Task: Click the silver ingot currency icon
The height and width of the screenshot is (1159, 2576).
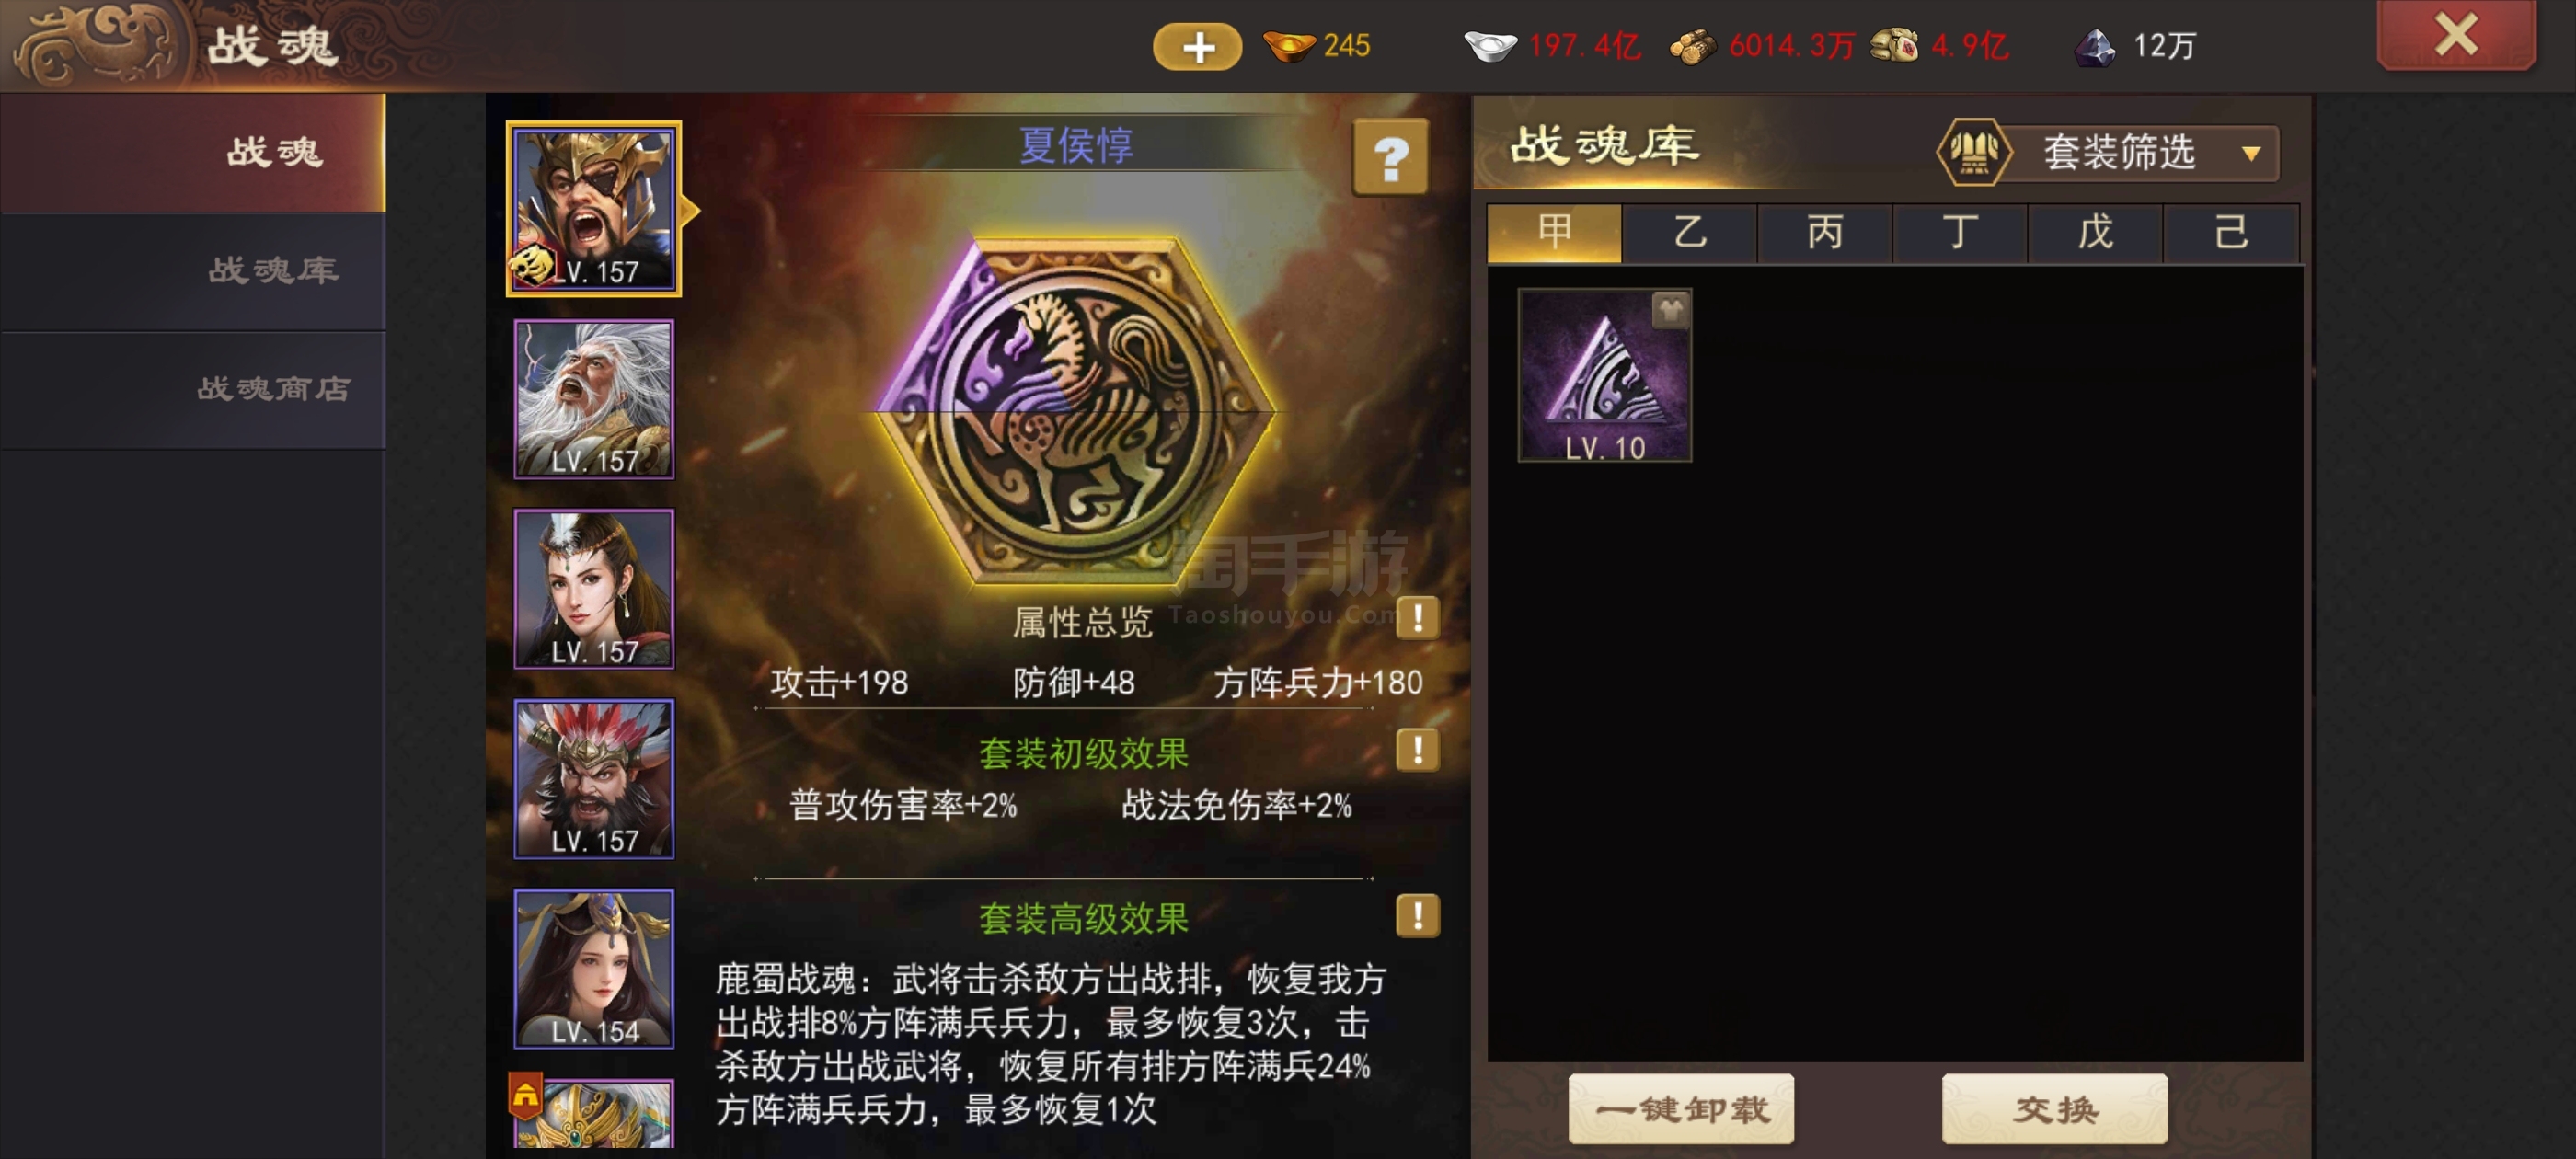Action: click(1490, 46)
